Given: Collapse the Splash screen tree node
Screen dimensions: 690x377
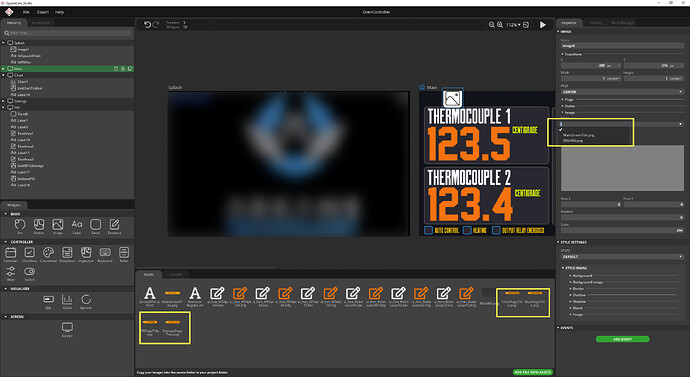Looking at the screenshot, I should tap(4, 43).
